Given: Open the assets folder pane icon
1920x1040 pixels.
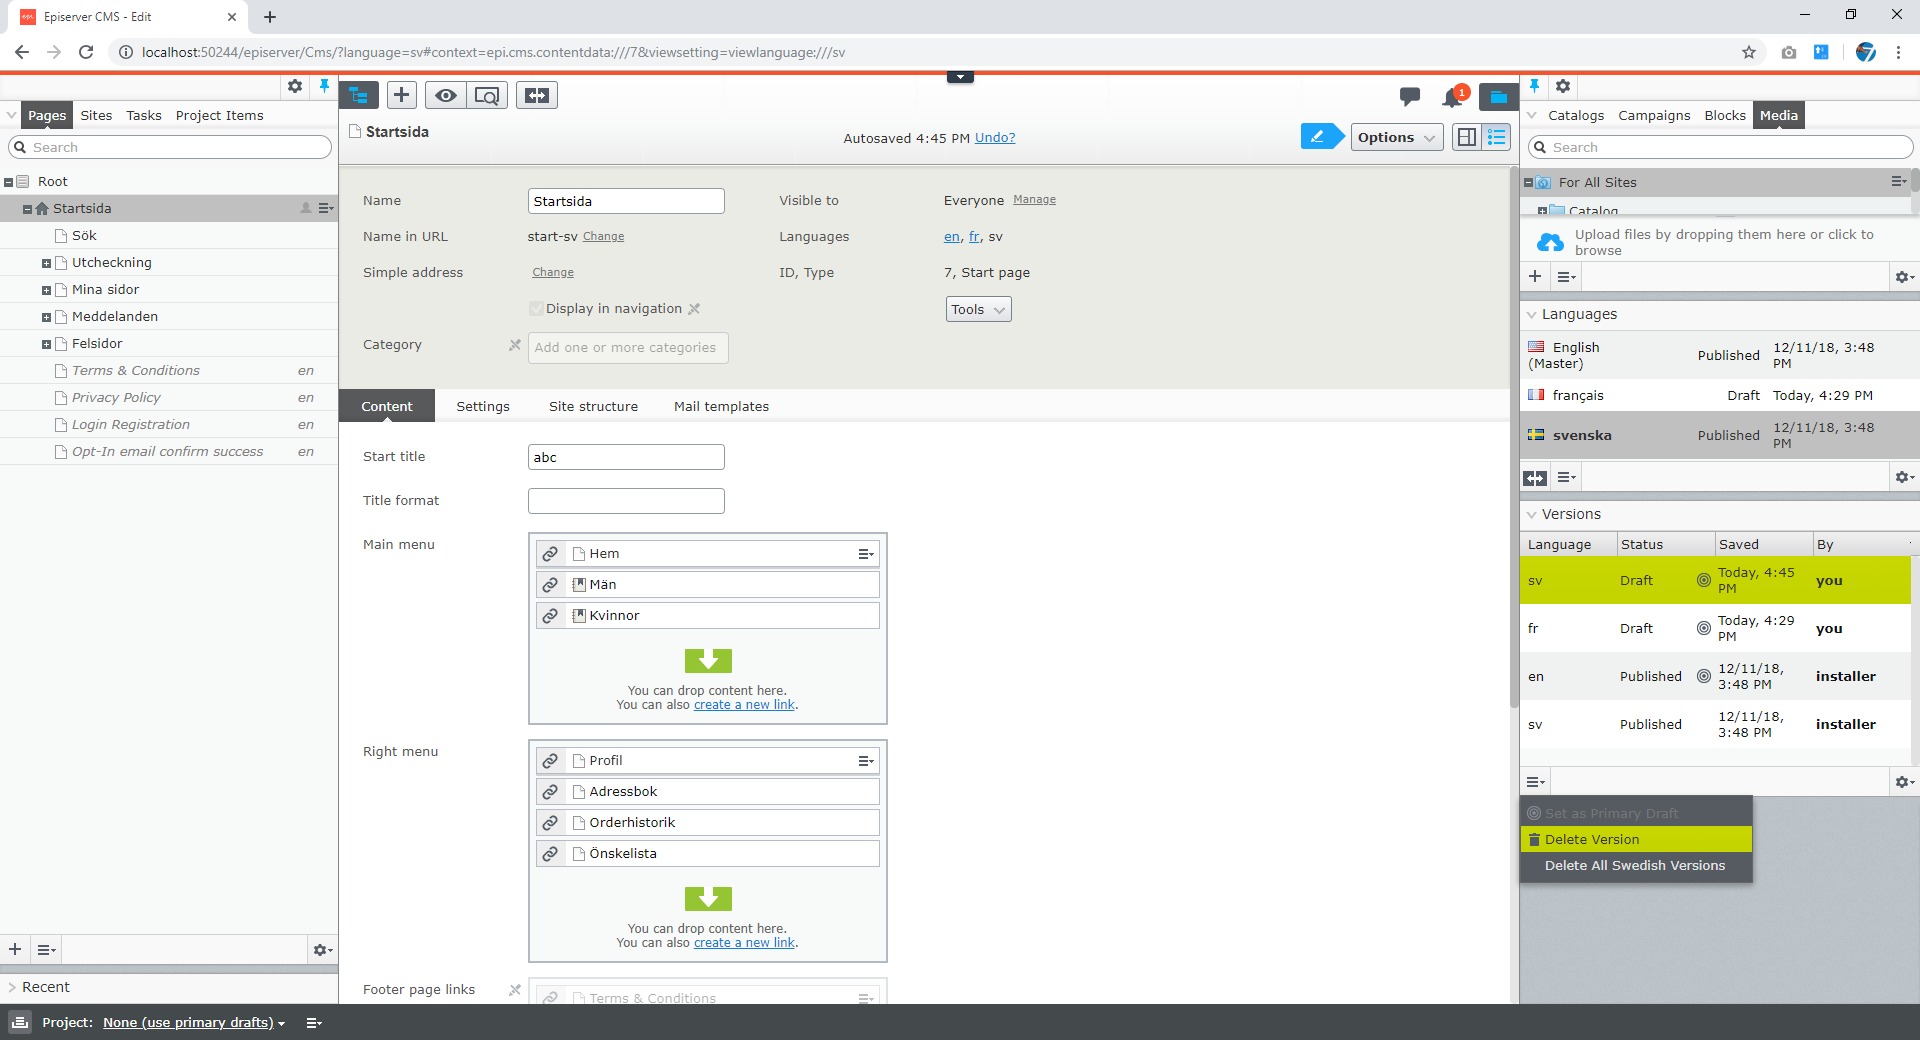Looking at the screenshot, I should (1497, 96).
